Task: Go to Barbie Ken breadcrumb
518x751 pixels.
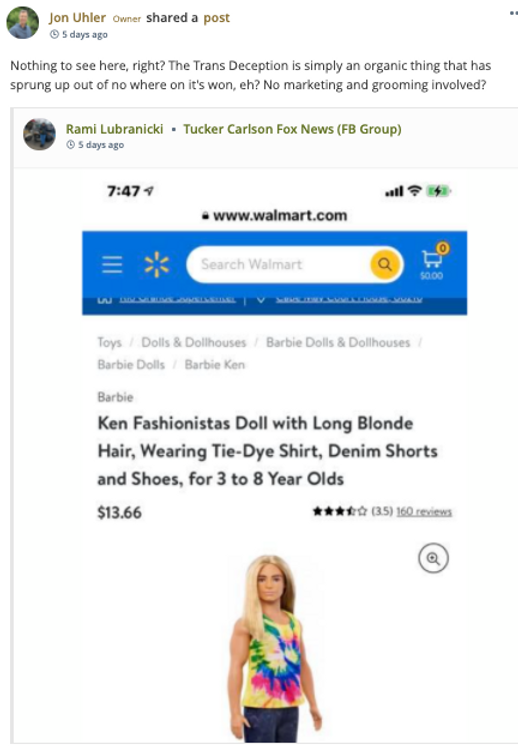Action: click(x=214, y=364)
